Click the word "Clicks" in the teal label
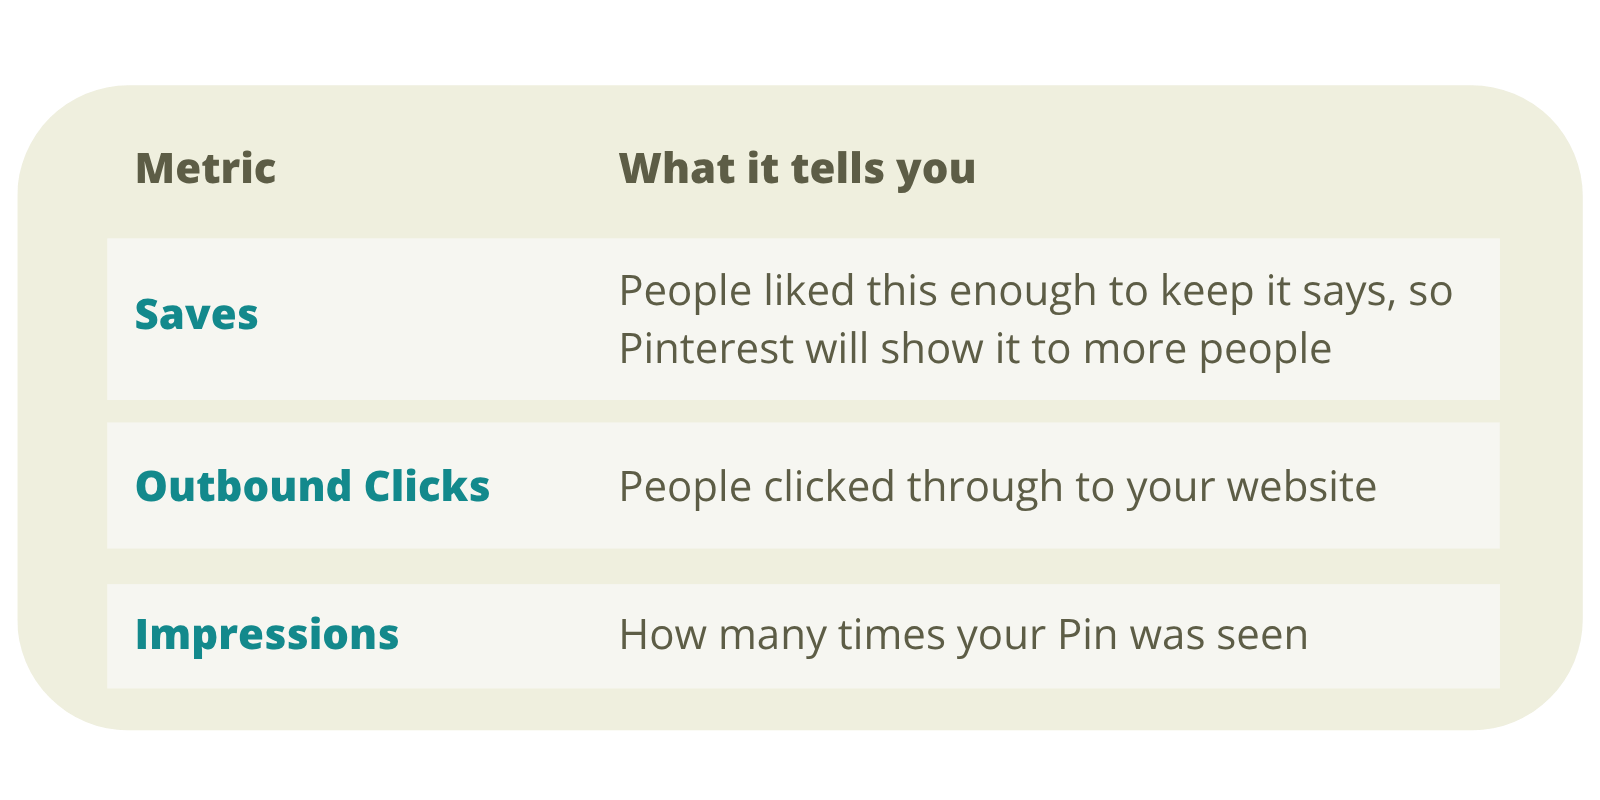Image resolution: width=1600 pixels, height=800 pixels. point(427,486)
